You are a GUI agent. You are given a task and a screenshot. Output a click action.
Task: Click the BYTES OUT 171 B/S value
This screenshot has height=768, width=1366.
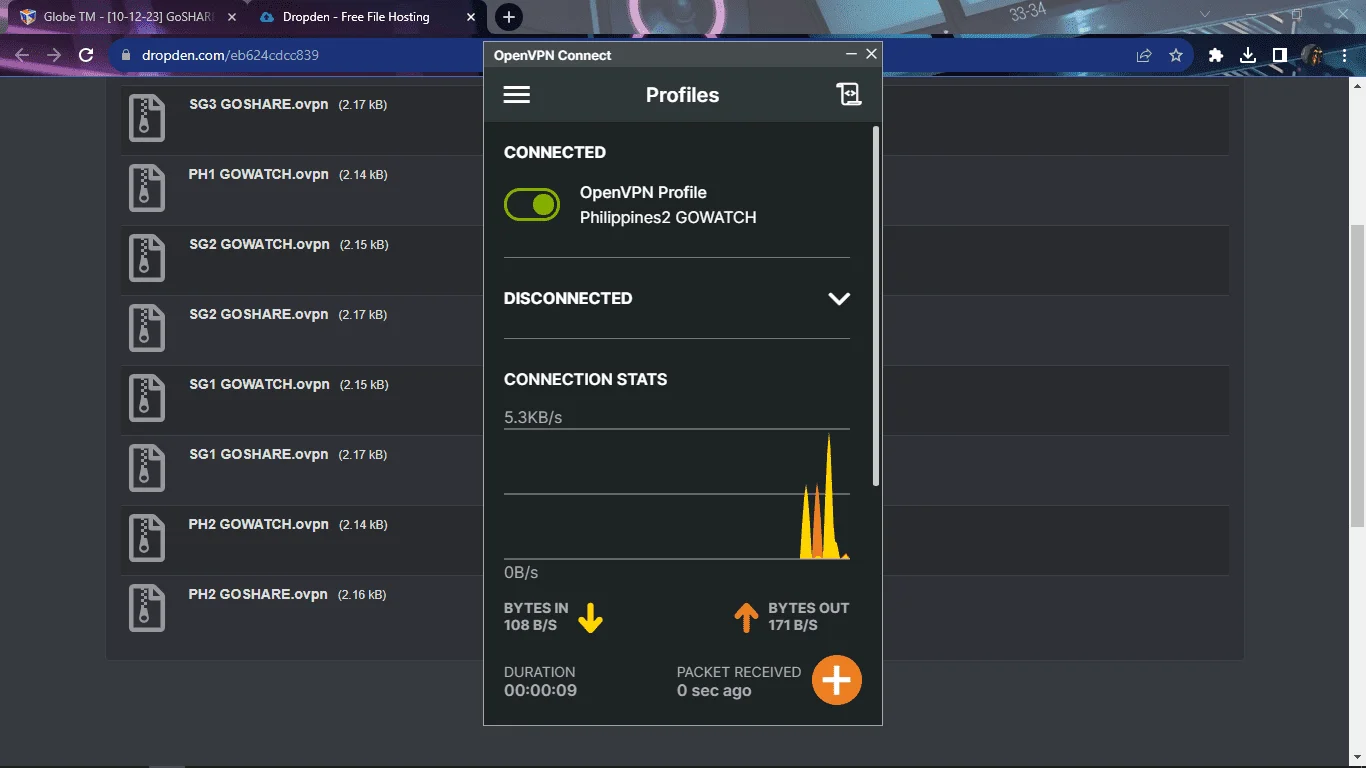point(793,625)
